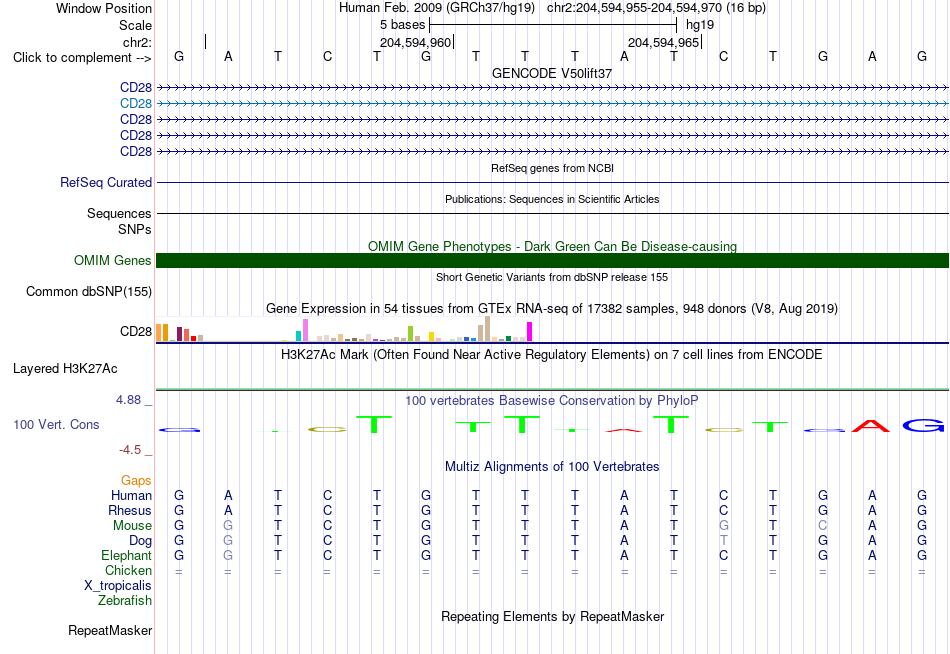Click the Human alignment row label

(131, 496)
